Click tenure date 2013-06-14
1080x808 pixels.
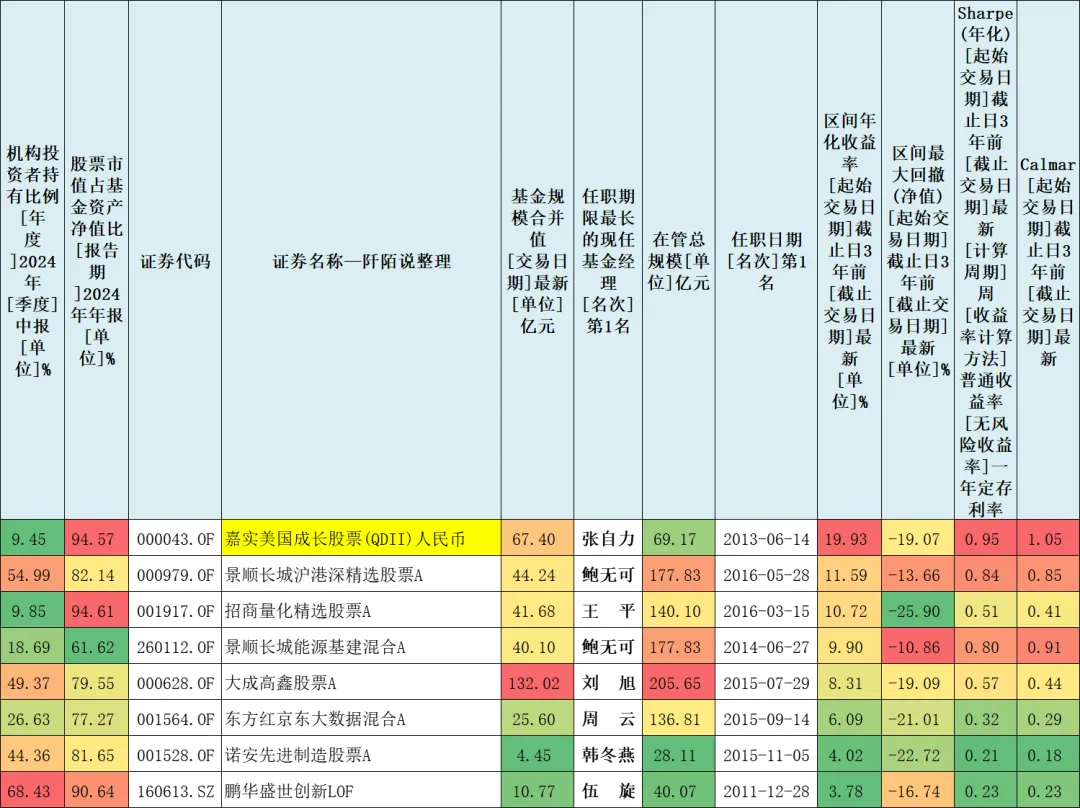[x=767, y=539]
